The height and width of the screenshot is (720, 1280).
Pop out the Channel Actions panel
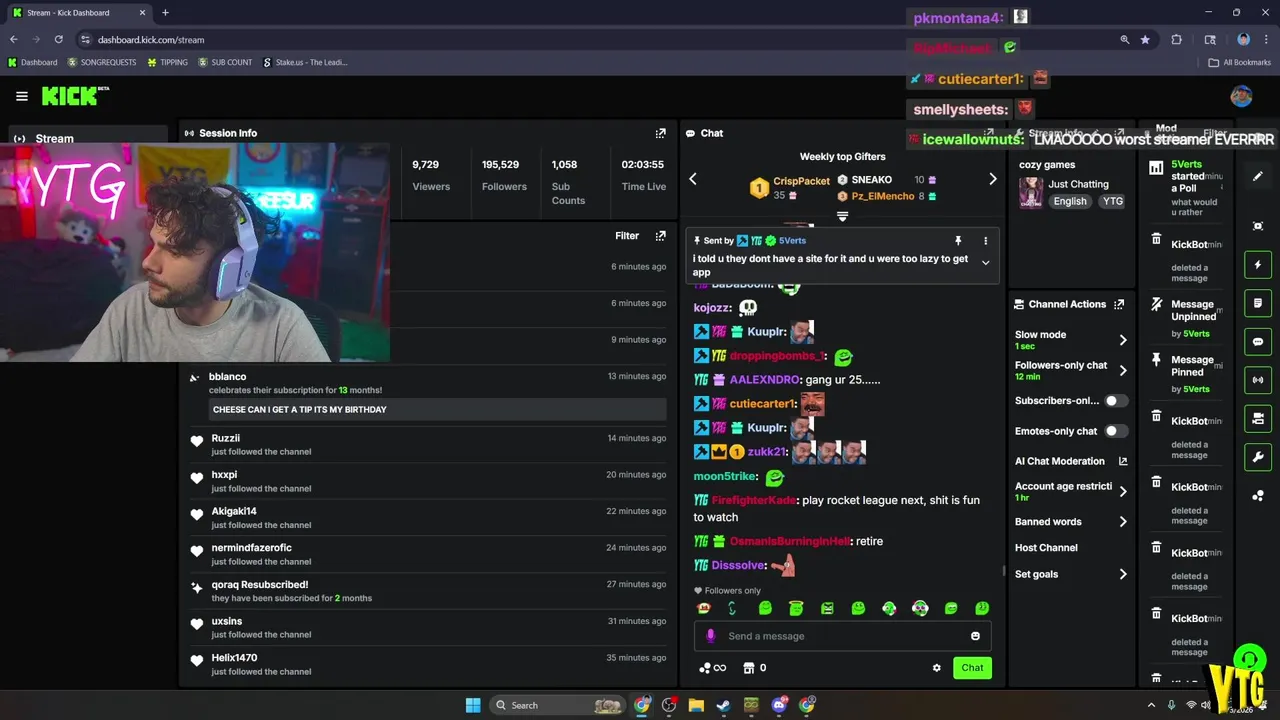click(1119, 304)
